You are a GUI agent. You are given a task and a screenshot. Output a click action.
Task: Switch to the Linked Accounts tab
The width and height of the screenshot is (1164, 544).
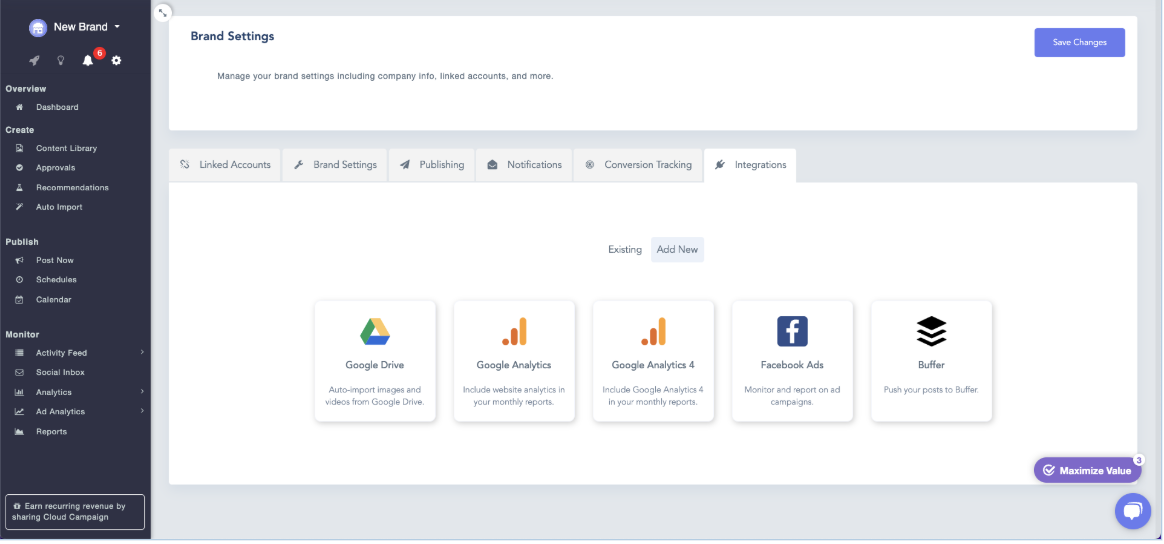coord(225,165)
